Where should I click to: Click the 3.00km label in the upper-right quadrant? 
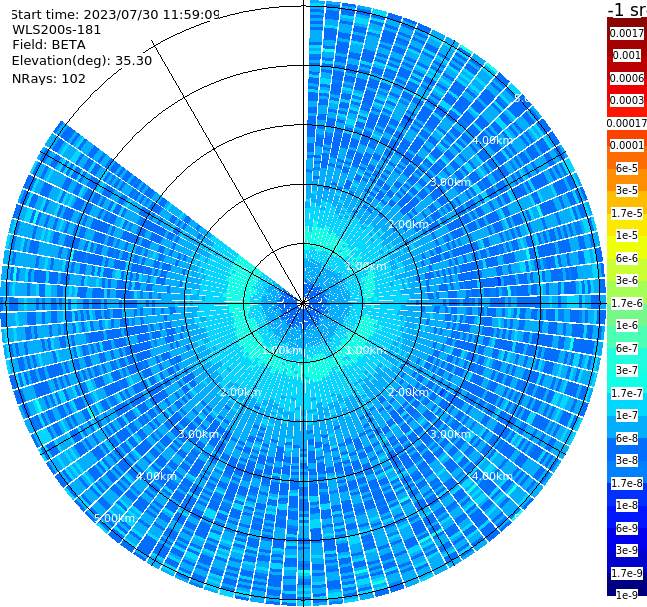pyautogui.click(x=450, y=182)
